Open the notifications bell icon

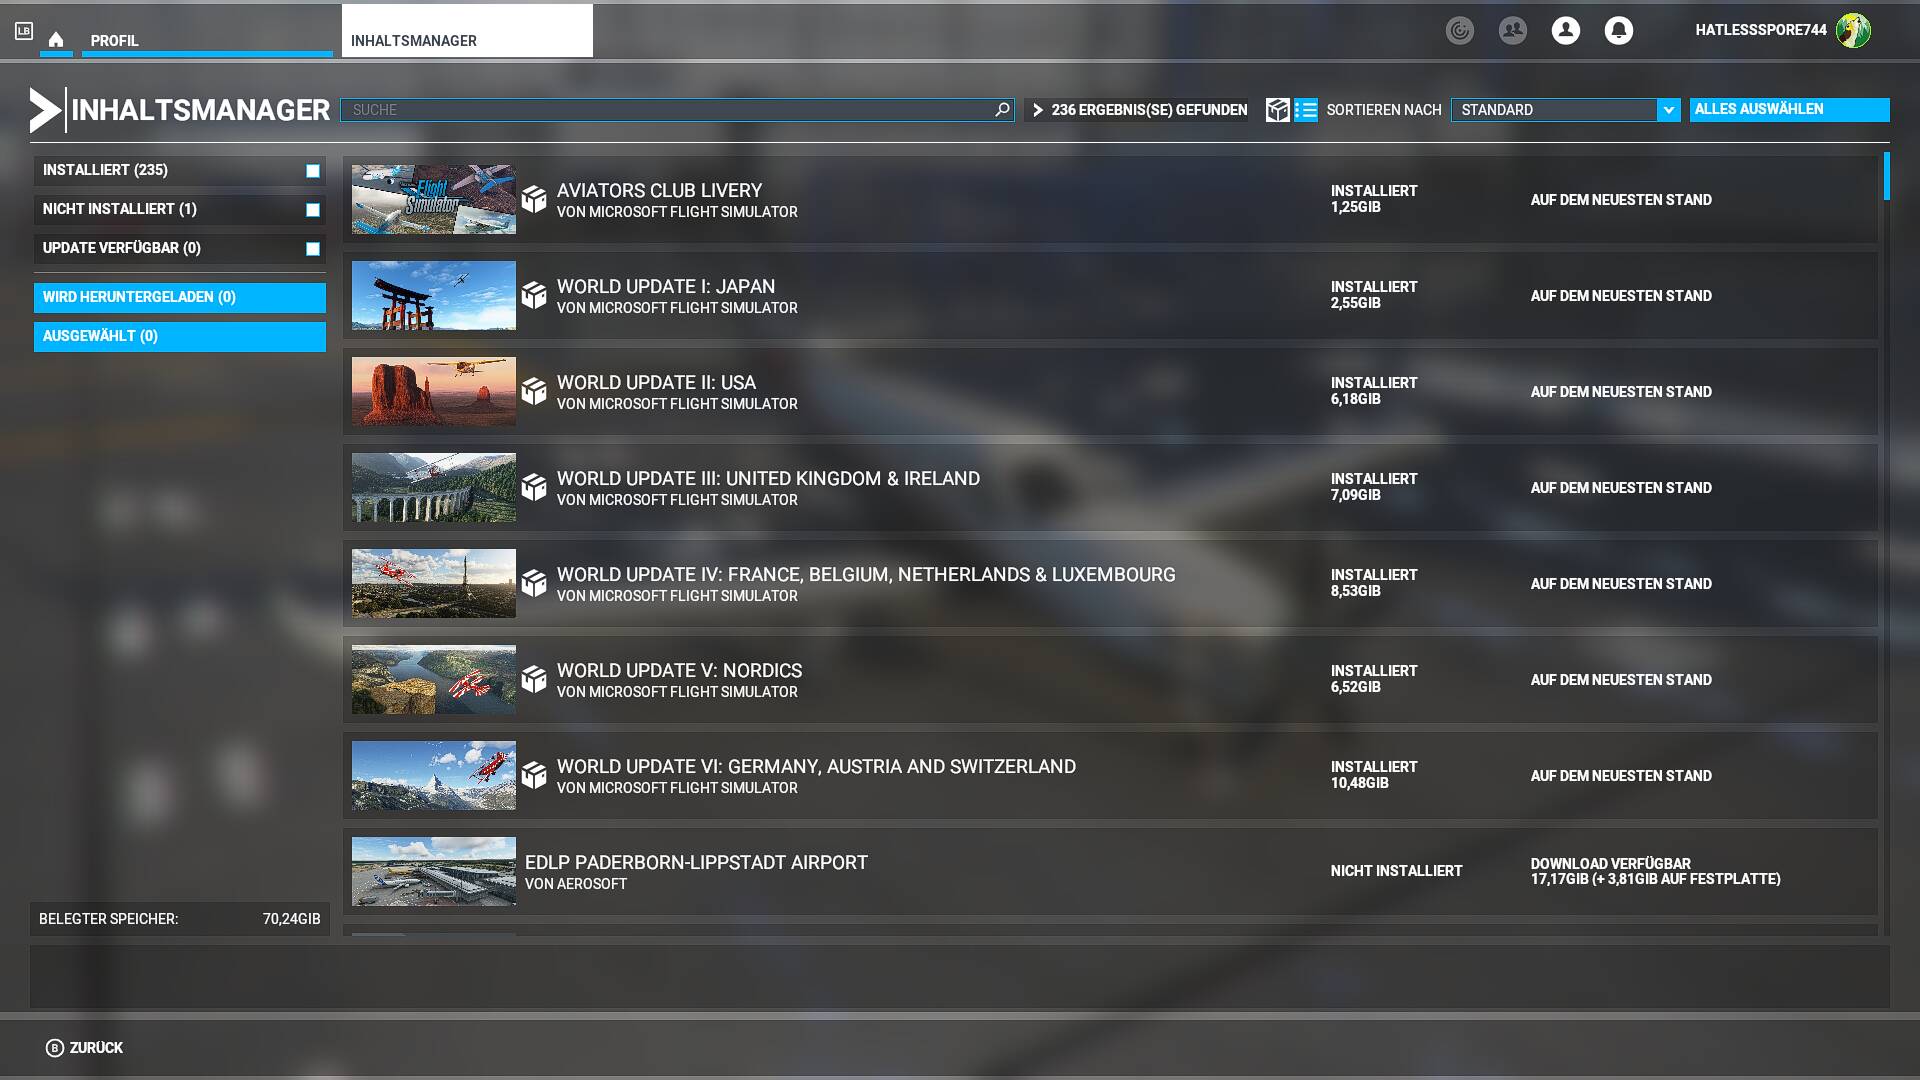1619,31
